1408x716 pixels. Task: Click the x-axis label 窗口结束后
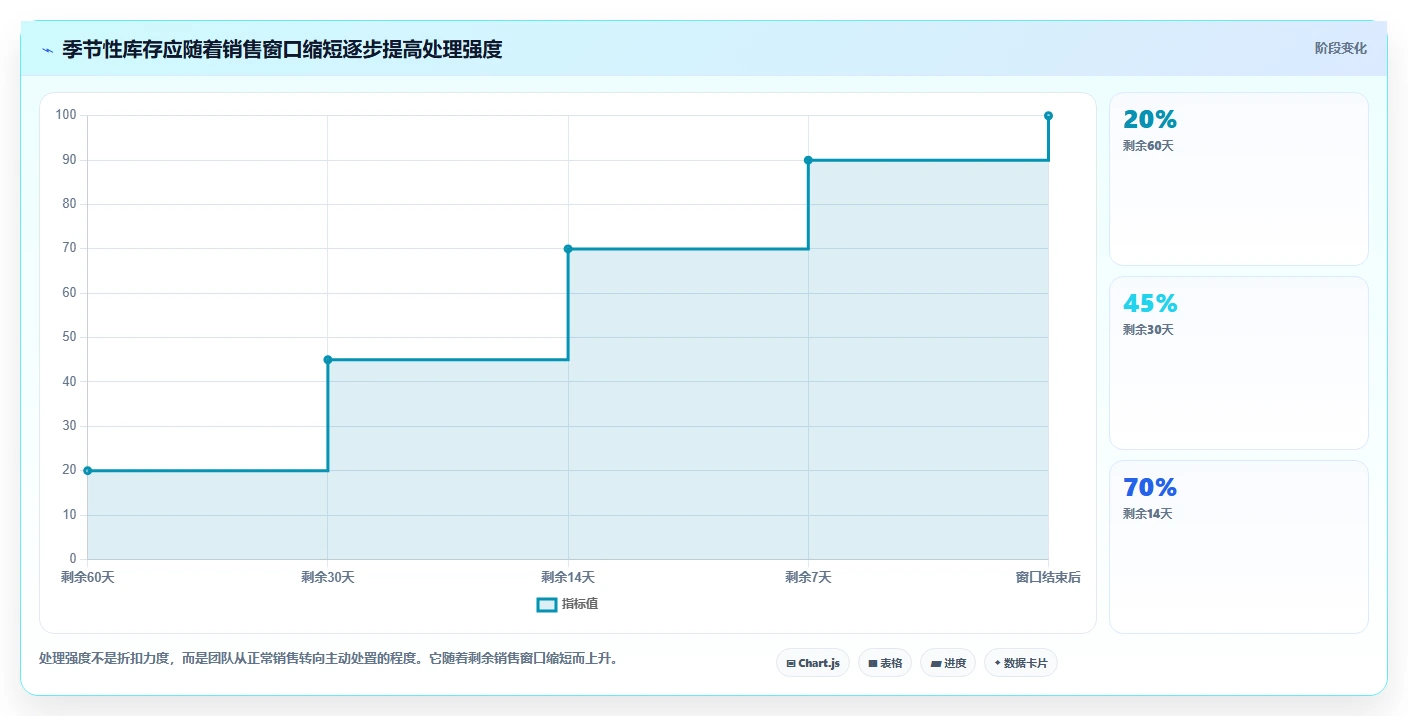[1048, 577]
